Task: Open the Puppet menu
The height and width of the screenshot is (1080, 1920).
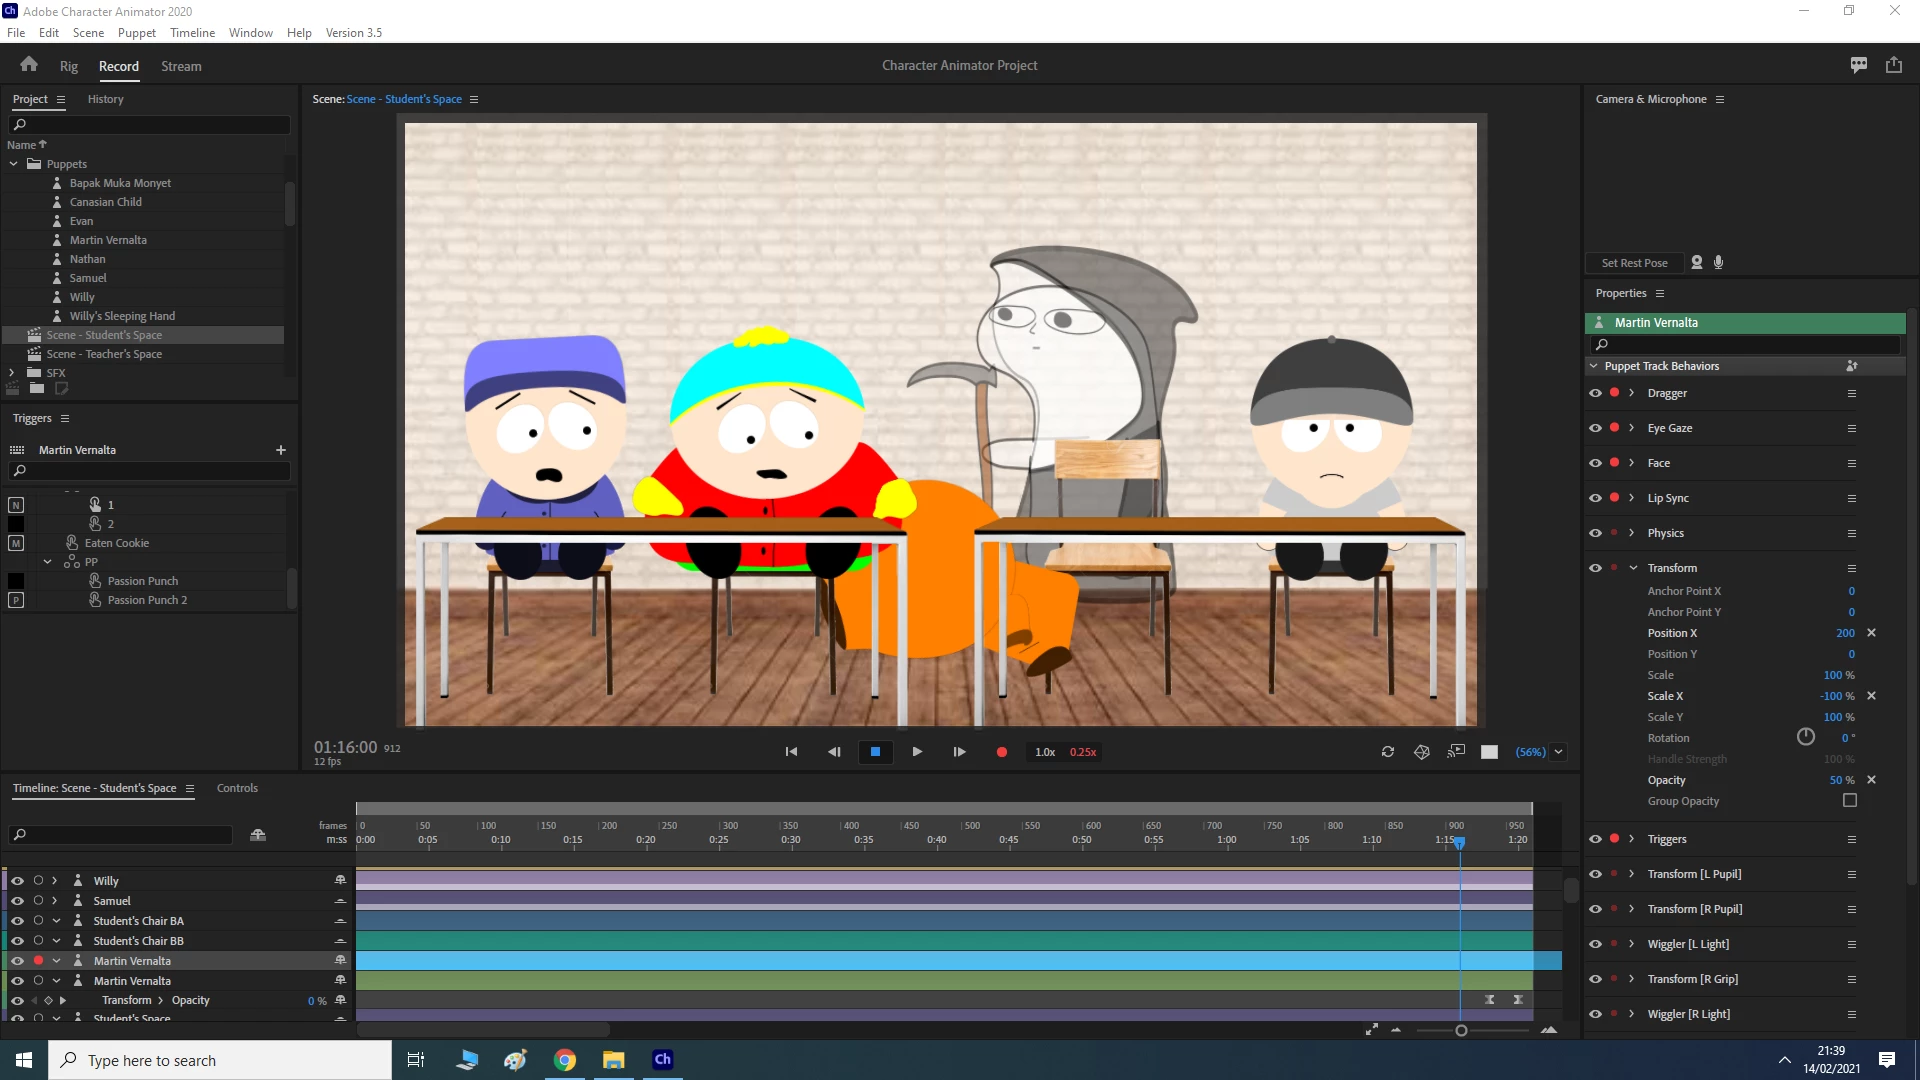Action: coord(136,32)
